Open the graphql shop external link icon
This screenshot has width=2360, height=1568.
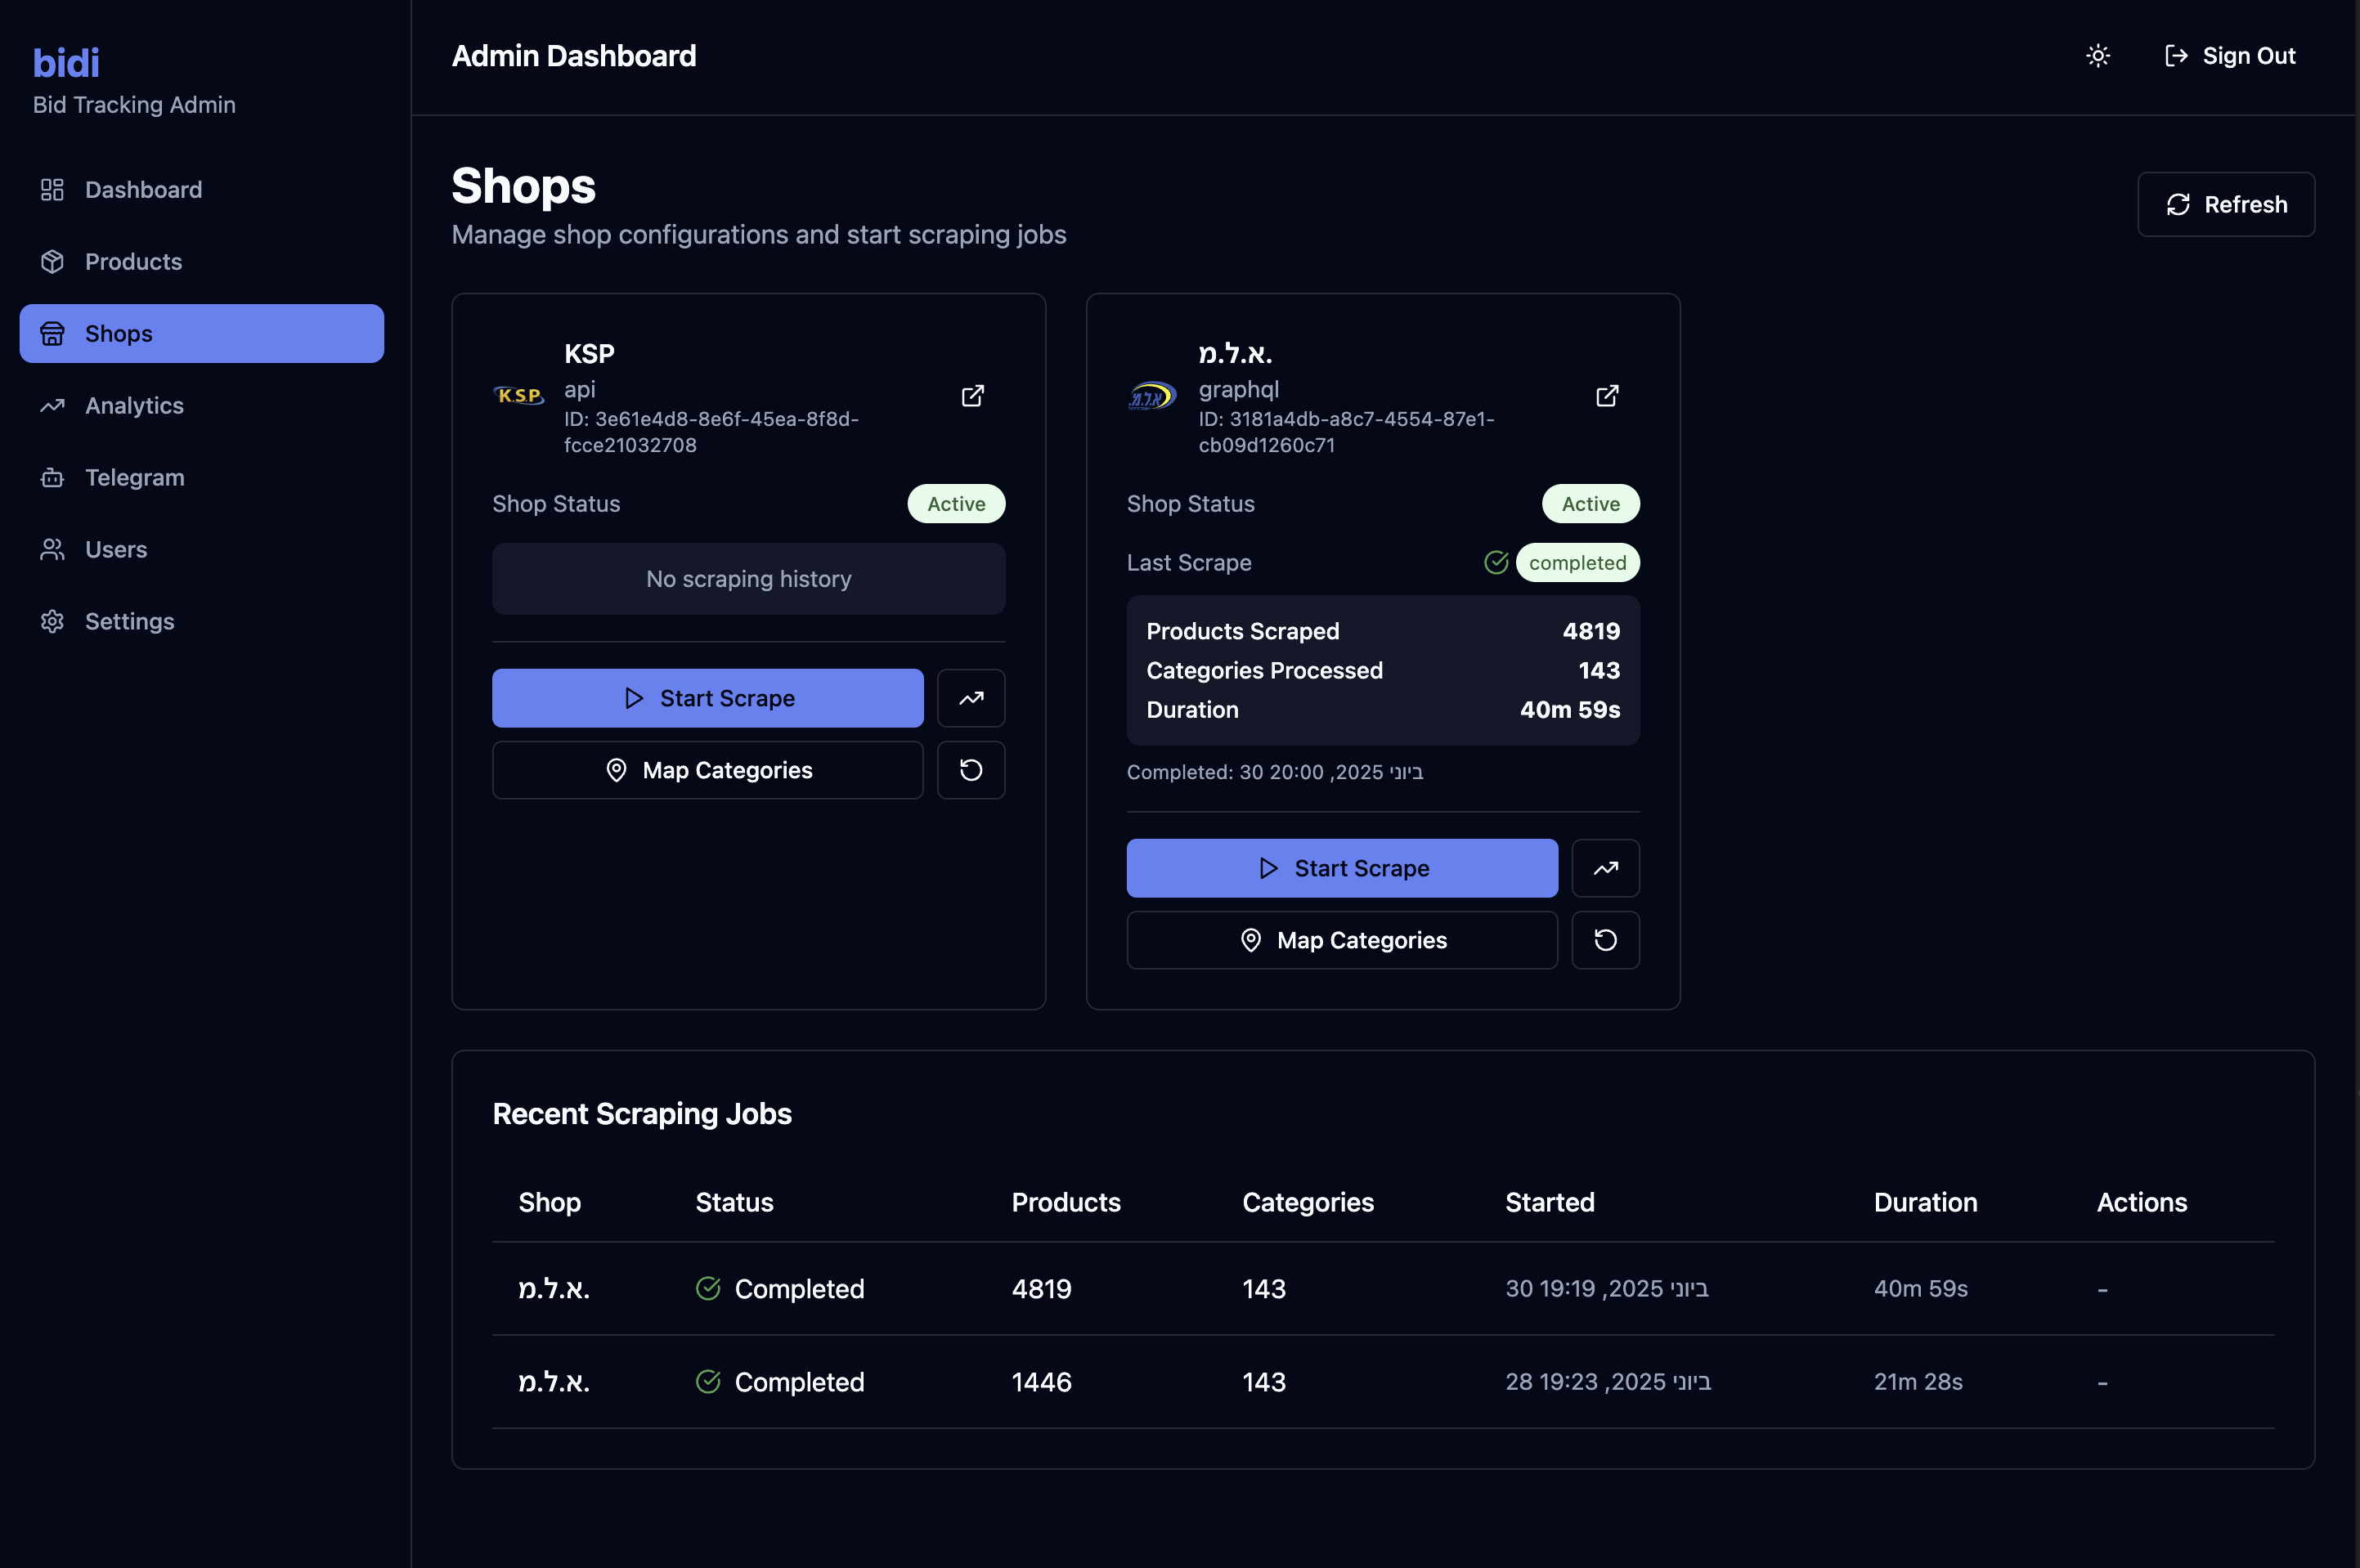tap(1606, 396)
